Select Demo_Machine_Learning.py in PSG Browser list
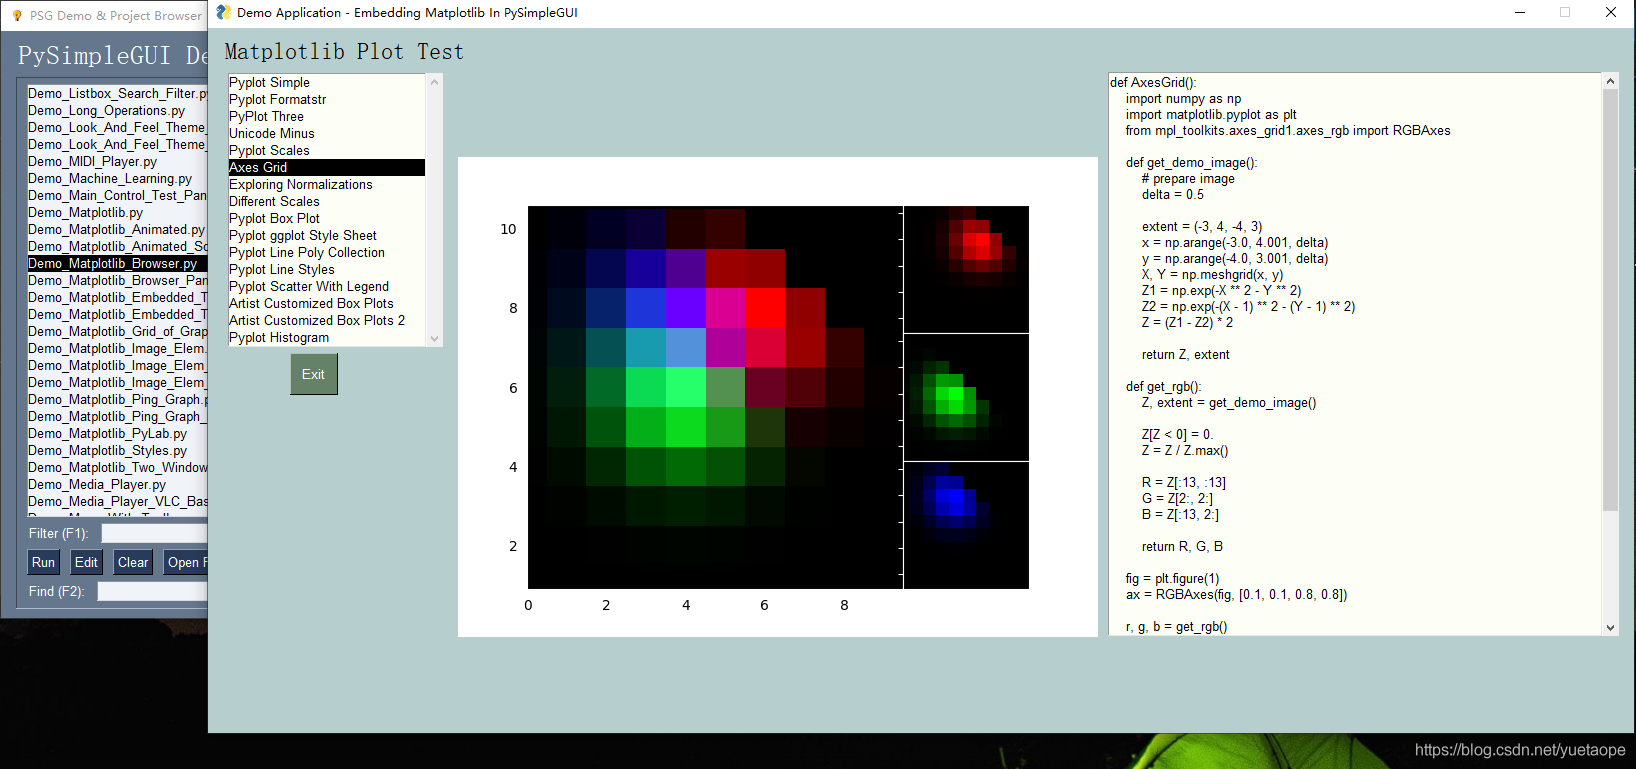Screen dimensions: 1636x769 coord(117,178)
